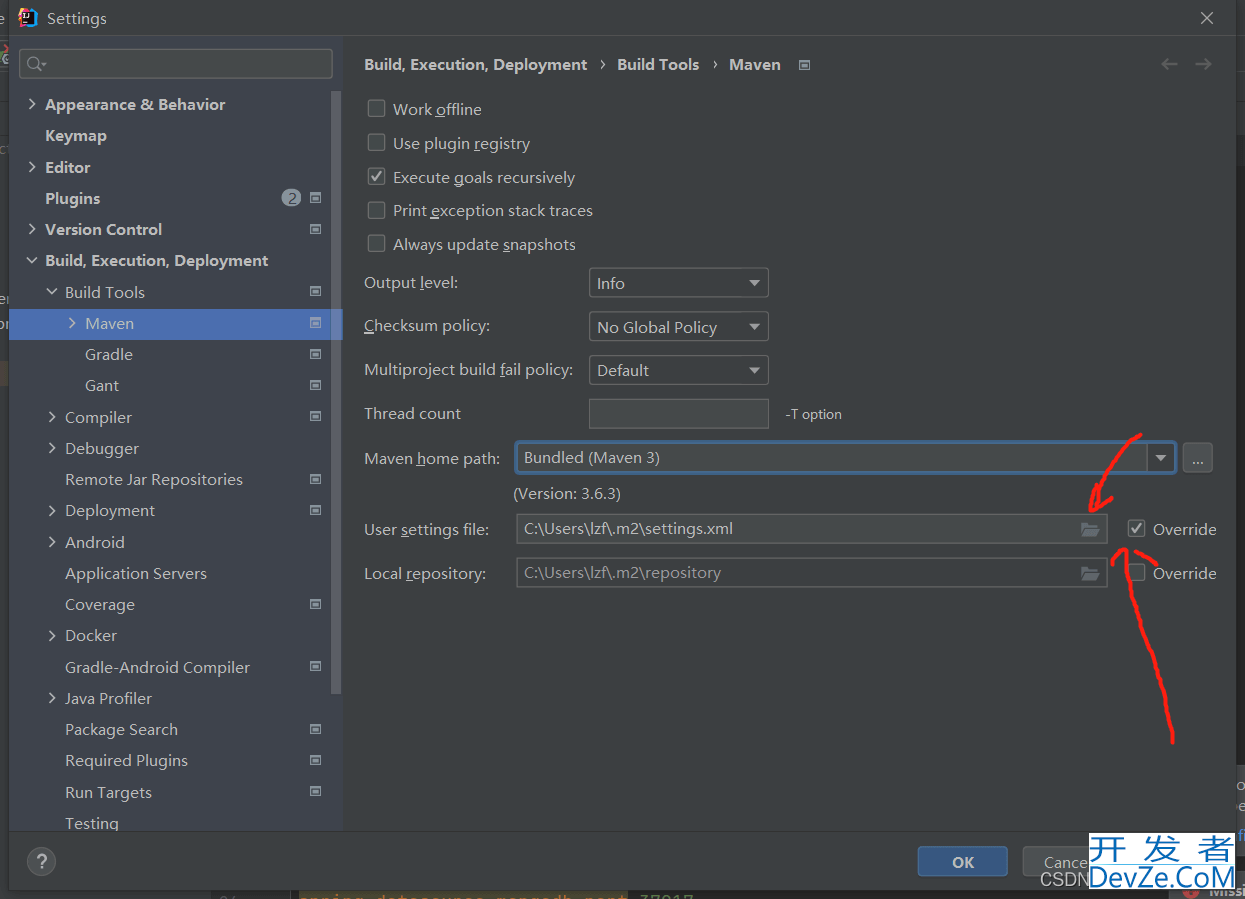The image size is (1245, 899).
Task: Expand the Debugger node
Action: (x=52, y=448)
